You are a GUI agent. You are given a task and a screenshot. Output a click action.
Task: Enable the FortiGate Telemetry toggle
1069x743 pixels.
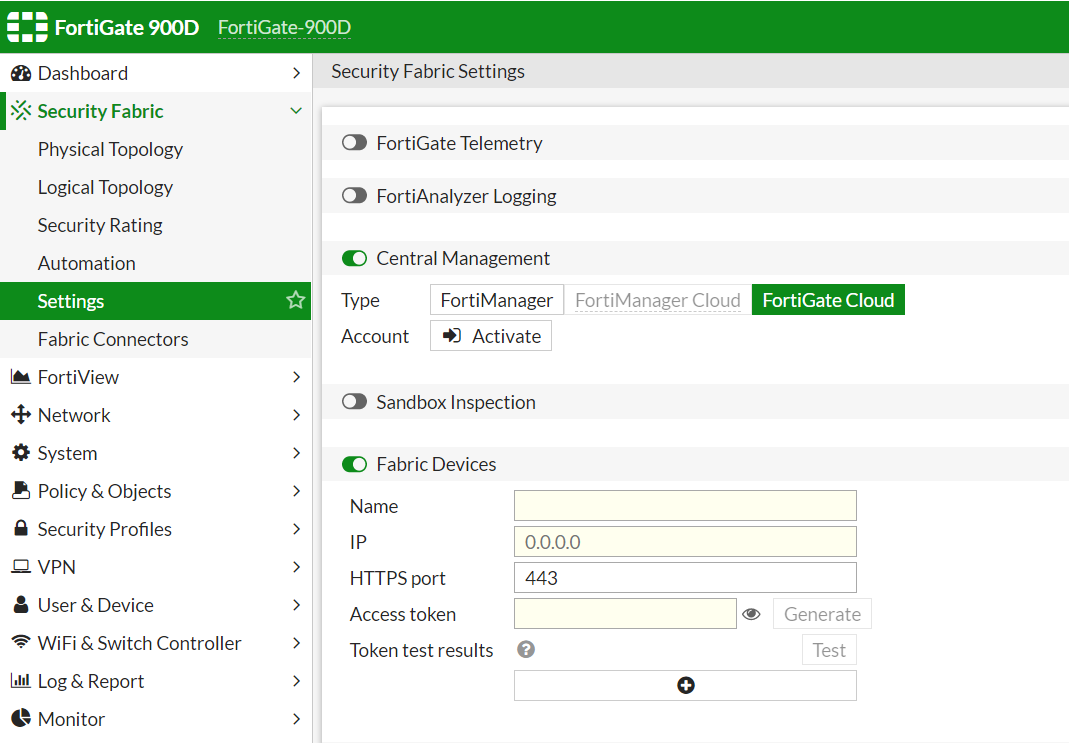coord(354,143)
